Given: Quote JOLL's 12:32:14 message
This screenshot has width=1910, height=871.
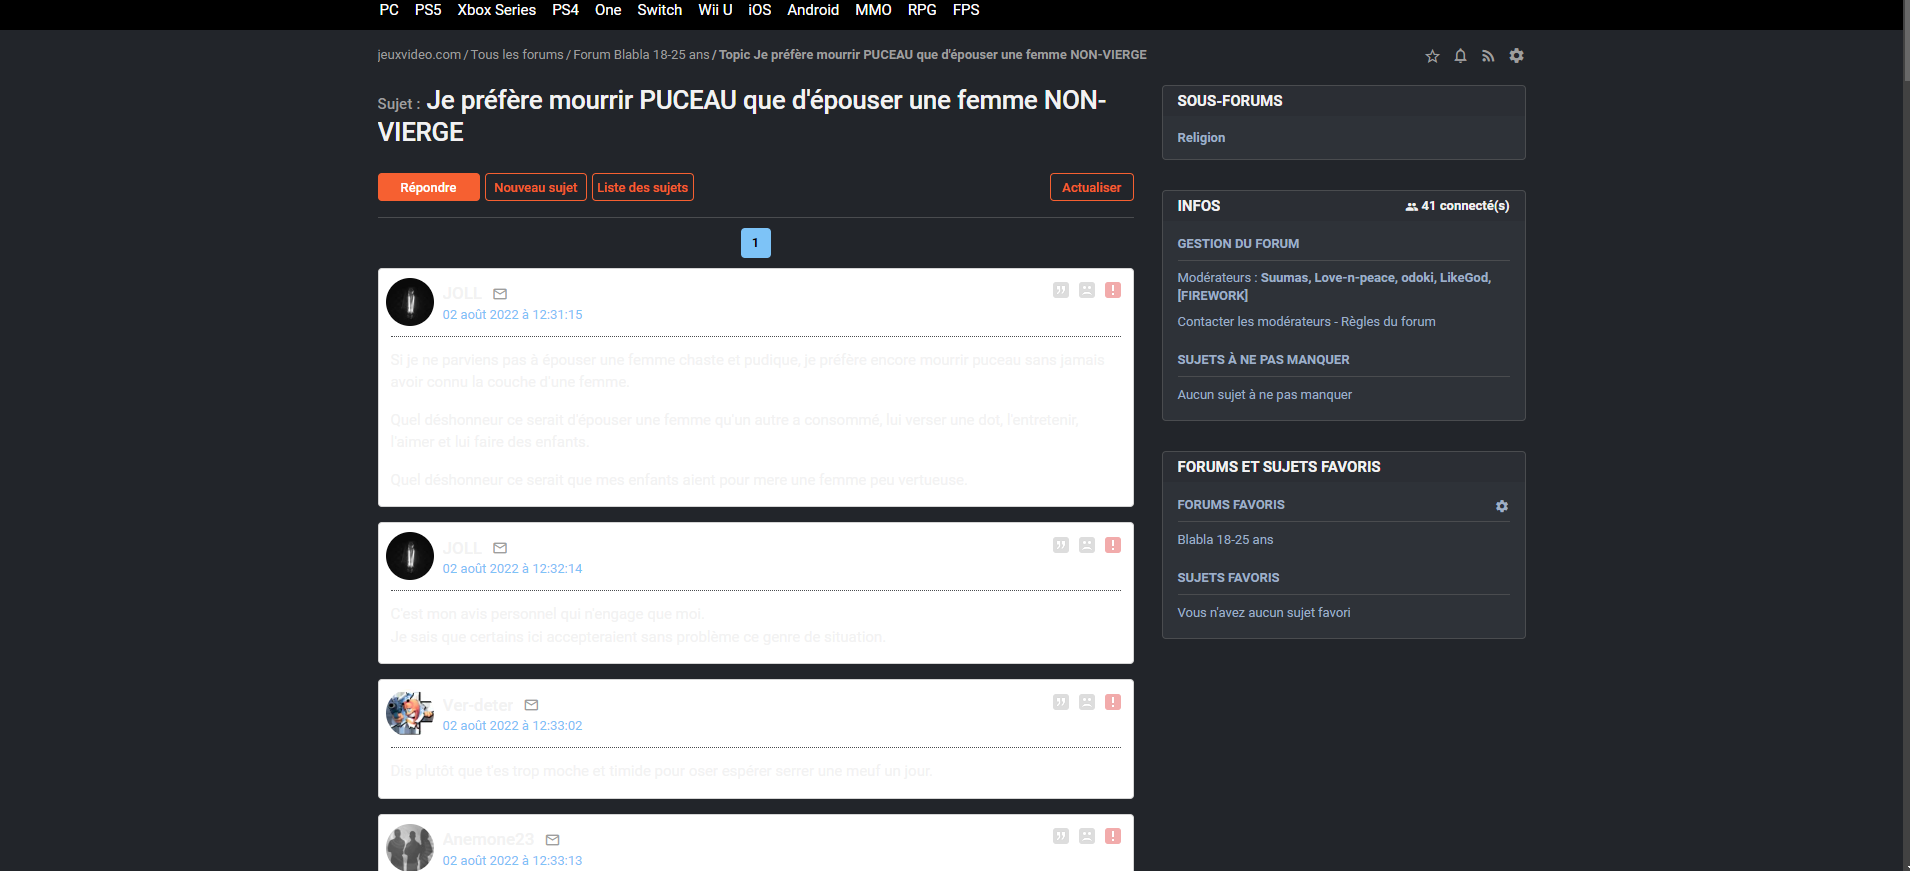Looking at the screenshot, I should (1060, 545).
